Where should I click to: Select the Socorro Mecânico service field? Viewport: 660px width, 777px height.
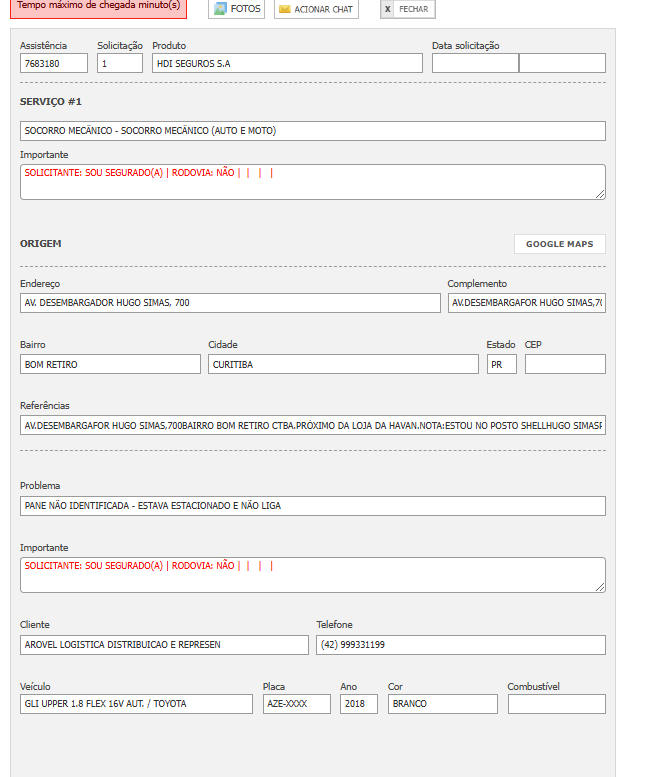[312, 131]
